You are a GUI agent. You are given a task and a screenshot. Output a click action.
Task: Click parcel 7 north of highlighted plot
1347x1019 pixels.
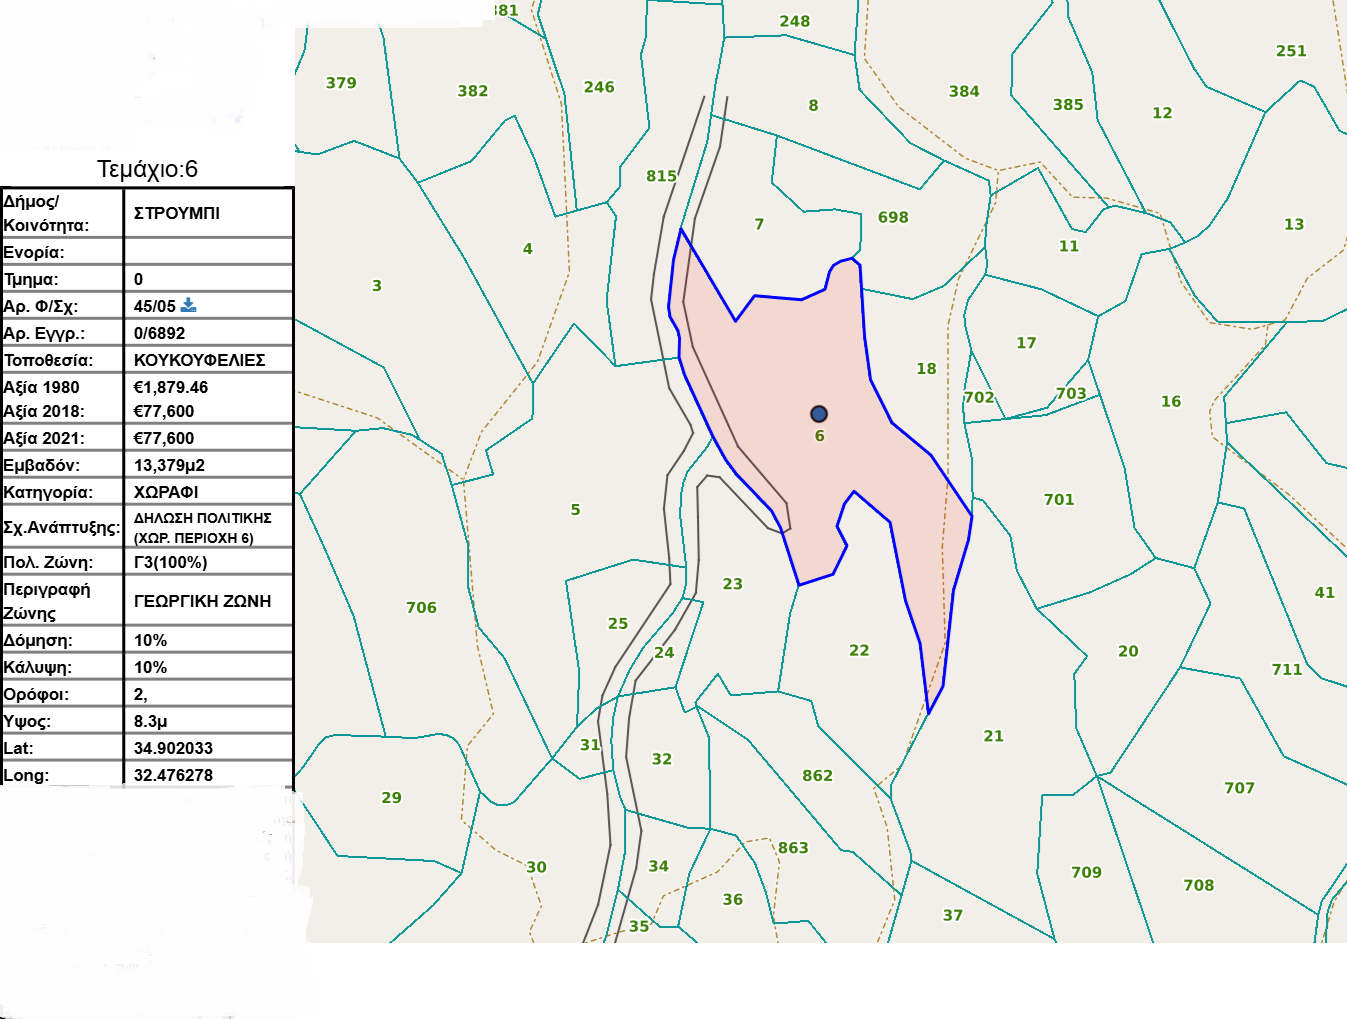coord(759,224)
